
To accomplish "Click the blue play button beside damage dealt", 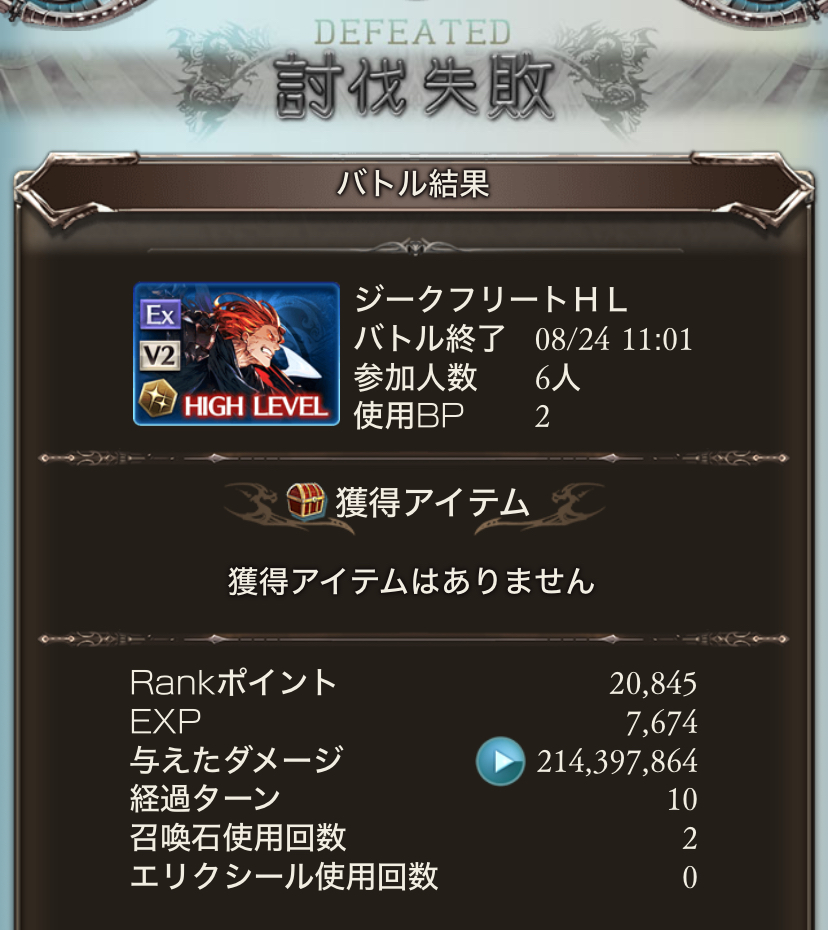I will click(500, 760).
